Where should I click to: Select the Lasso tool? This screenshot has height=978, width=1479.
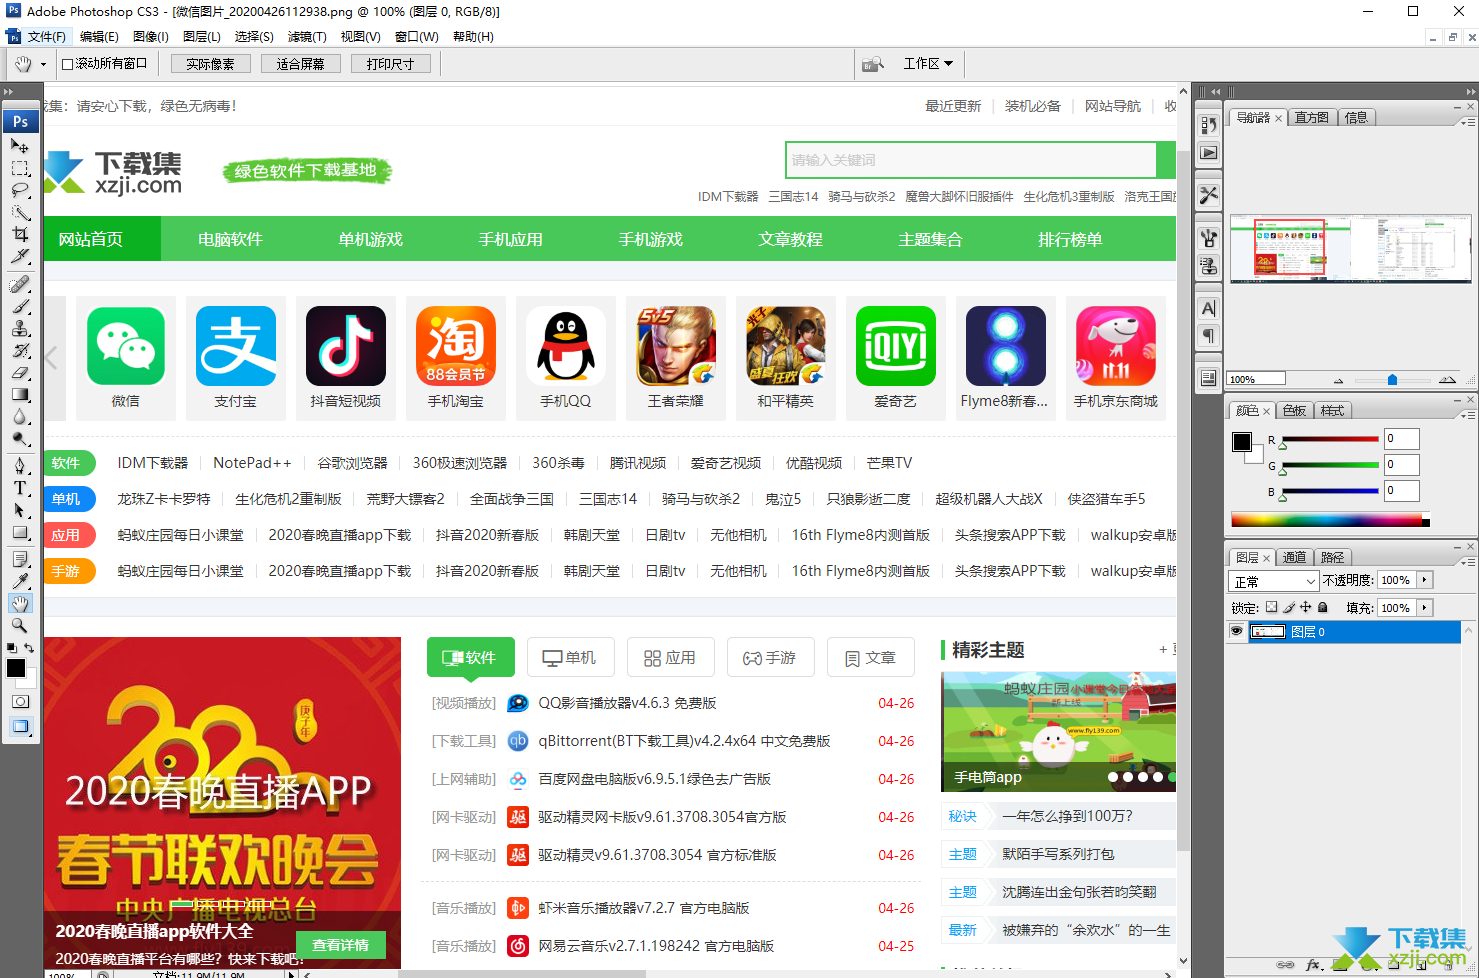tap(20, 190)
